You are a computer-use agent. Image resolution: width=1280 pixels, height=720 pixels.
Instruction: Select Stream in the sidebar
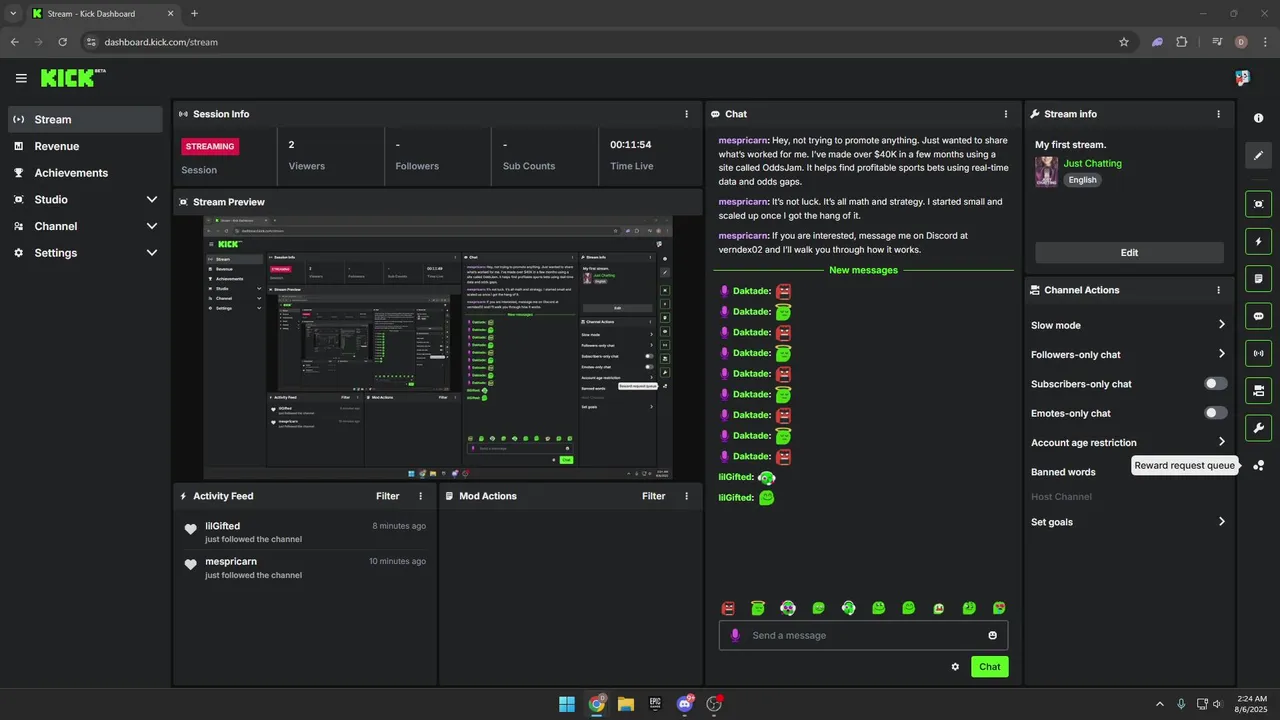pyautogui.click(x=85, y=119)
